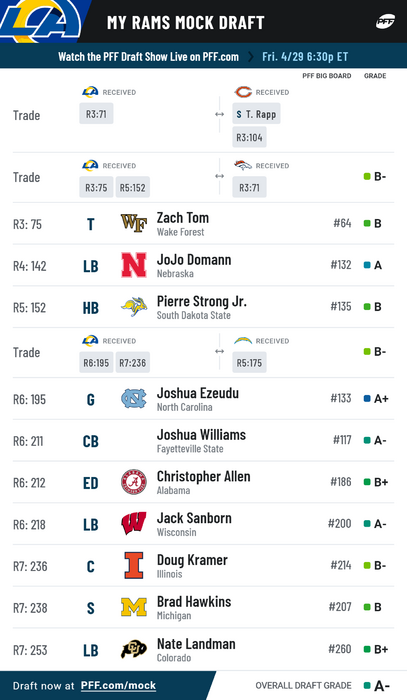Click the Fri. 4/29 6:30p ET banner text
This screenshot has height=700, width=407.
(305, 57)
